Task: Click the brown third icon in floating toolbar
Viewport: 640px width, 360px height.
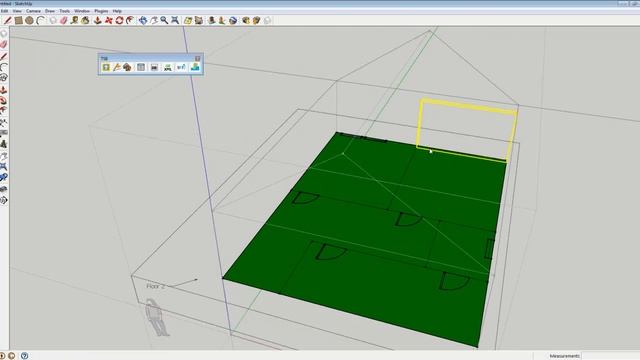Action: point(127,67)
